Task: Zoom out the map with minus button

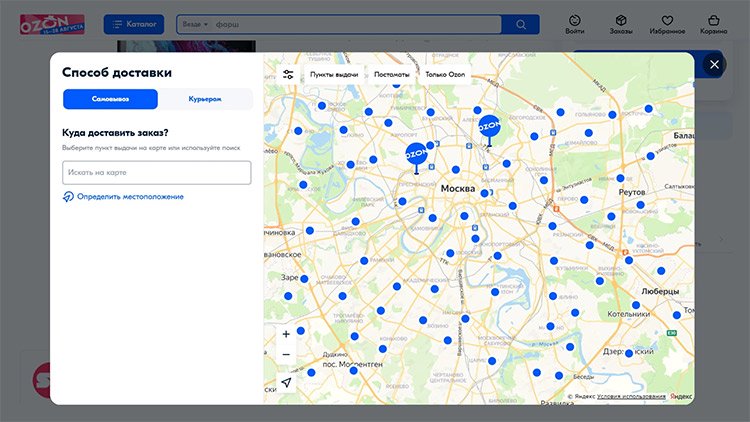Action: pyautogui.click(x=286, y=355)
